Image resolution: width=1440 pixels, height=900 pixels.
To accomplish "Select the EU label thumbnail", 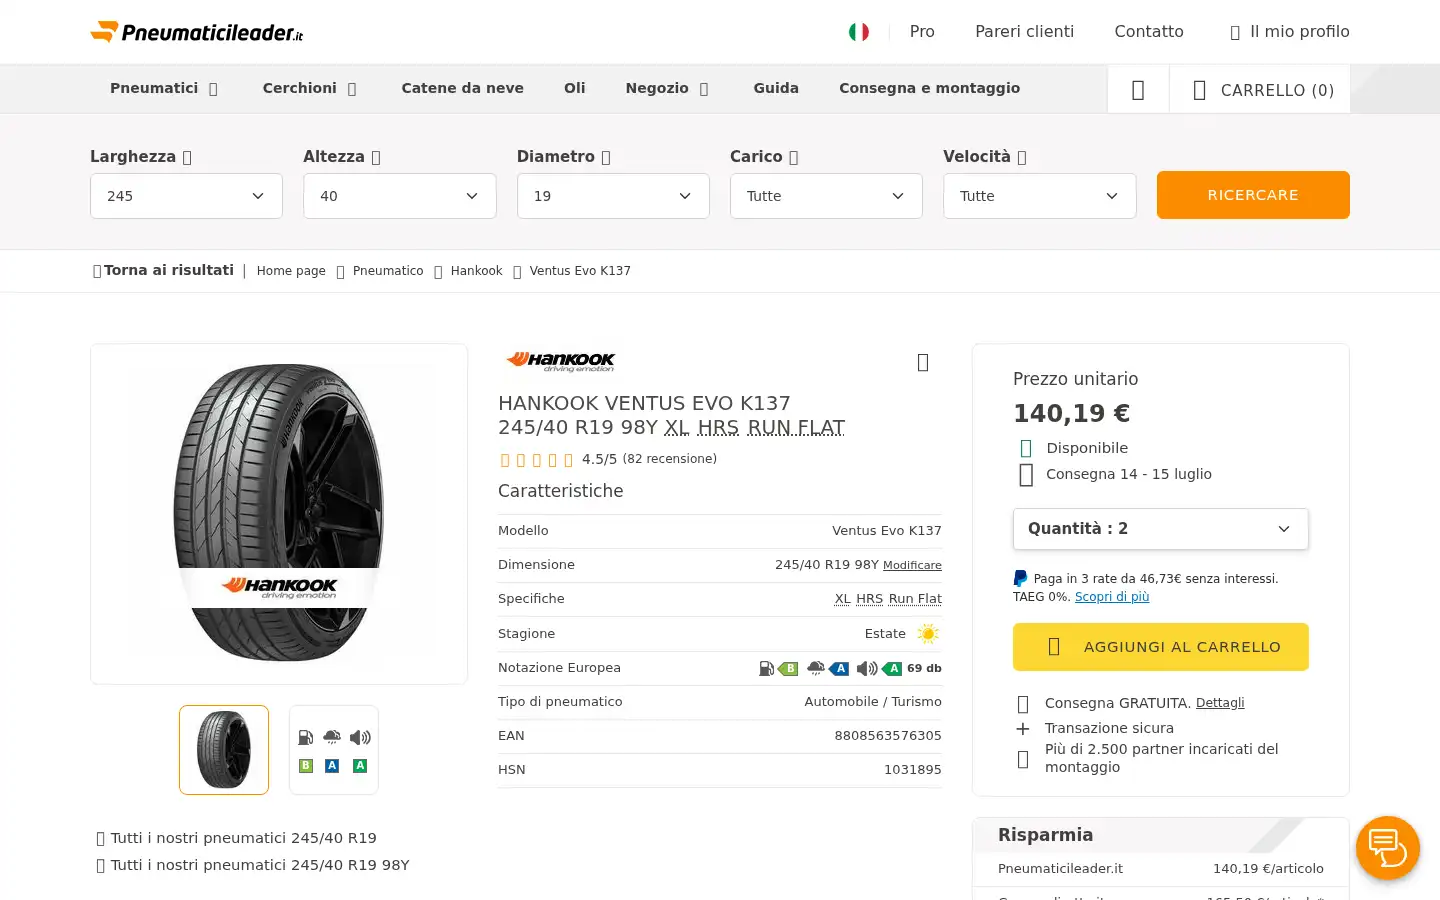I will point(334,750).
